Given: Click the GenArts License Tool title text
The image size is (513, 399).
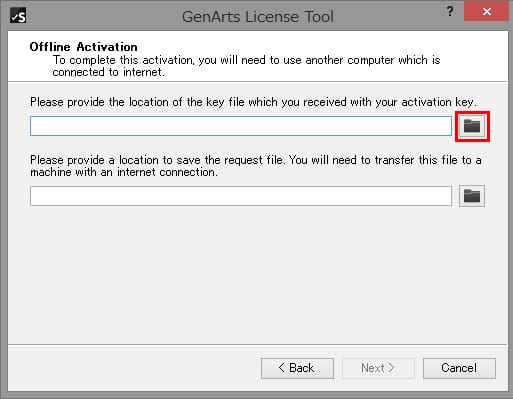Looking at the screenshot, I should pyautogui.click(x=258, y=16).
